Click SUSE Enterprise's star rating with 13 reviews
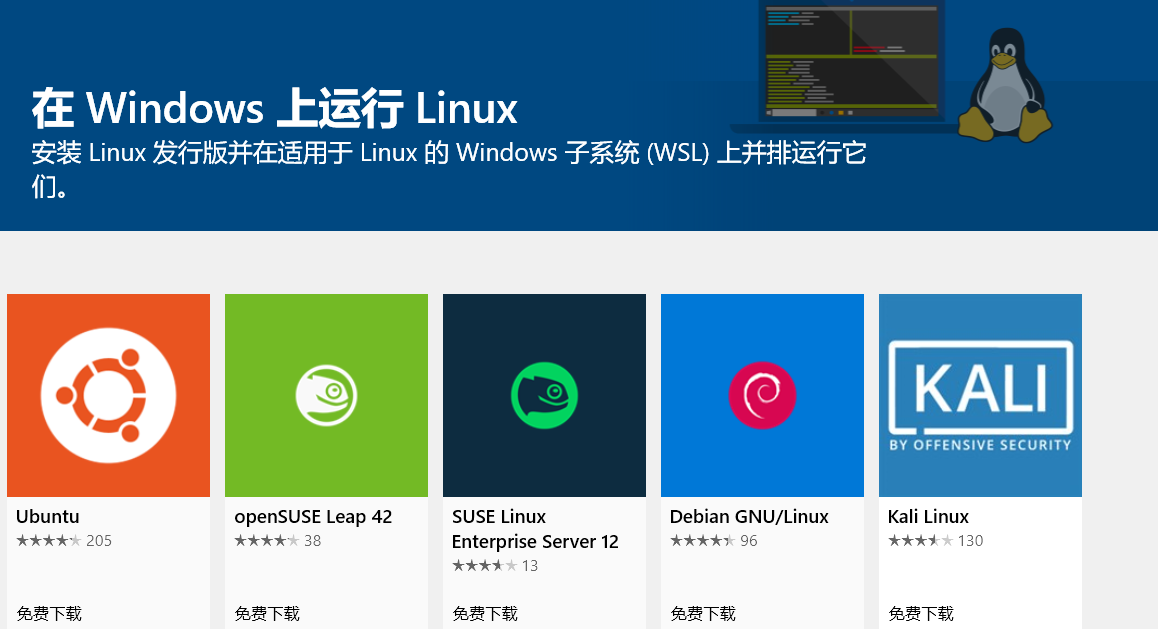1158x629 pixels. point(495,566)
